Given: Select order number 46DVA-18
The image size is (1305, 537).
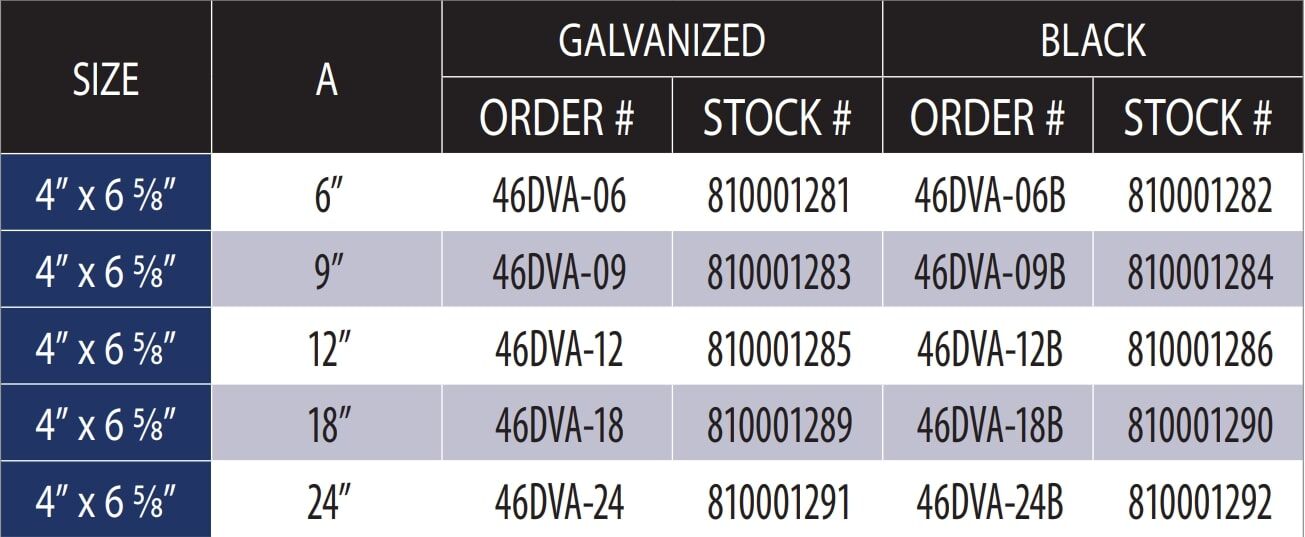Looking at the screenshot, I should (x=559, y=426).
